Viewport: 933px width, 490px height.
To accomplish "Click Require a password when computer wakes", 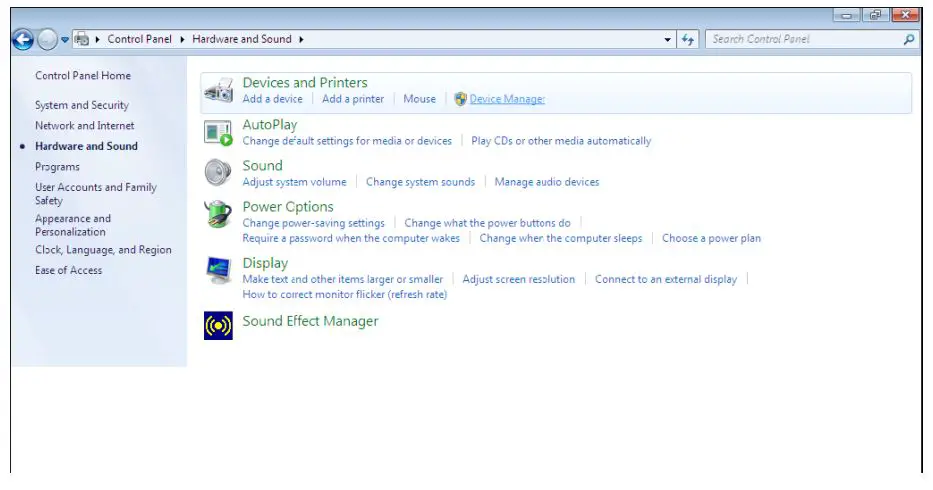I will [x=351, y=238].
